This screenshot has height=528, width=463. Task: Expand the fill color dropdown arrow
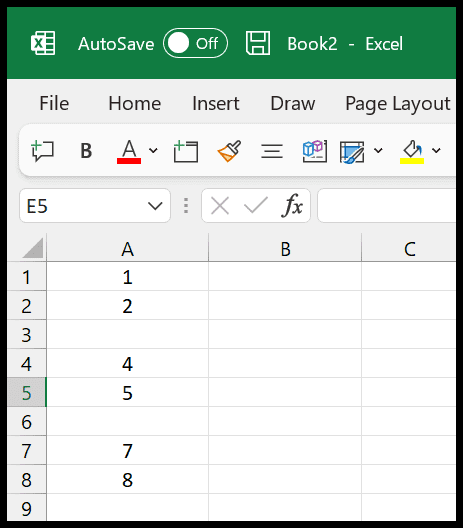pyautogui.click(x=436, y=151)
